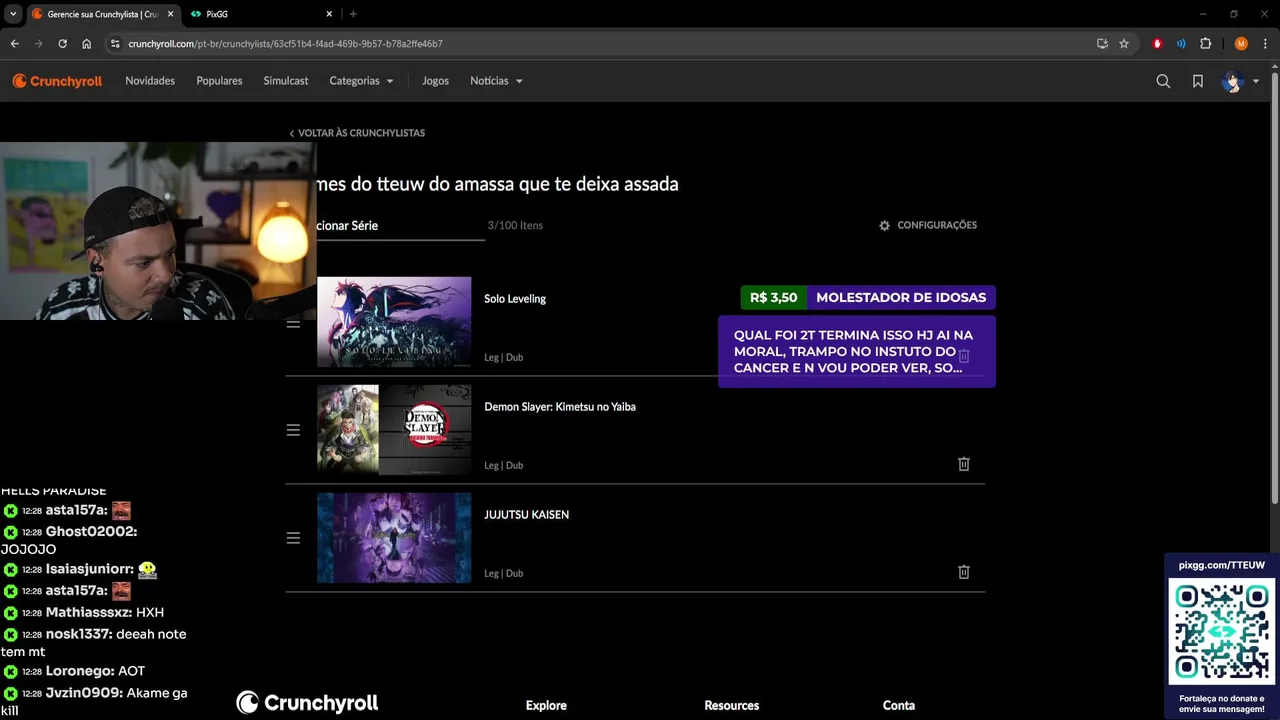Click Loronego chat message AOT

click(x=131, y=672)
